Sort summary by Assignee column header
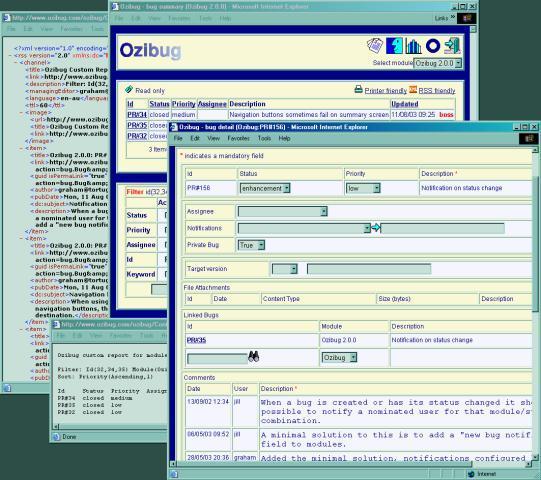541x480 pixels. [x=212, y=104]
